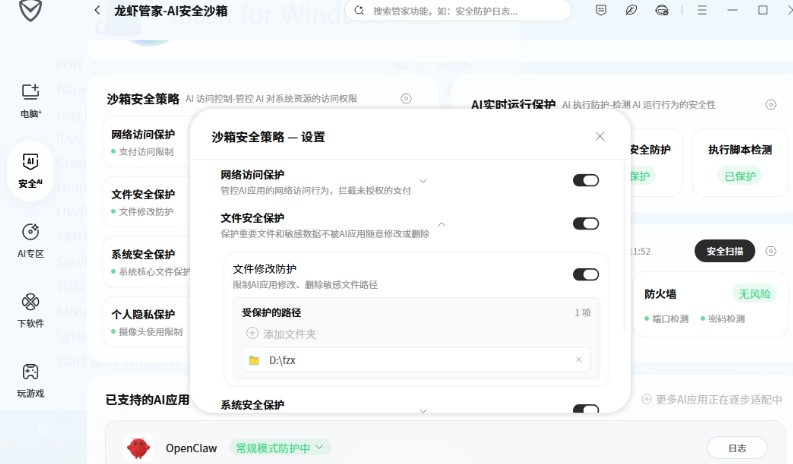This screenshot has height=464, width=793.
Task: Expand the 网络访问保护 chevron
Action: point(423,181)
